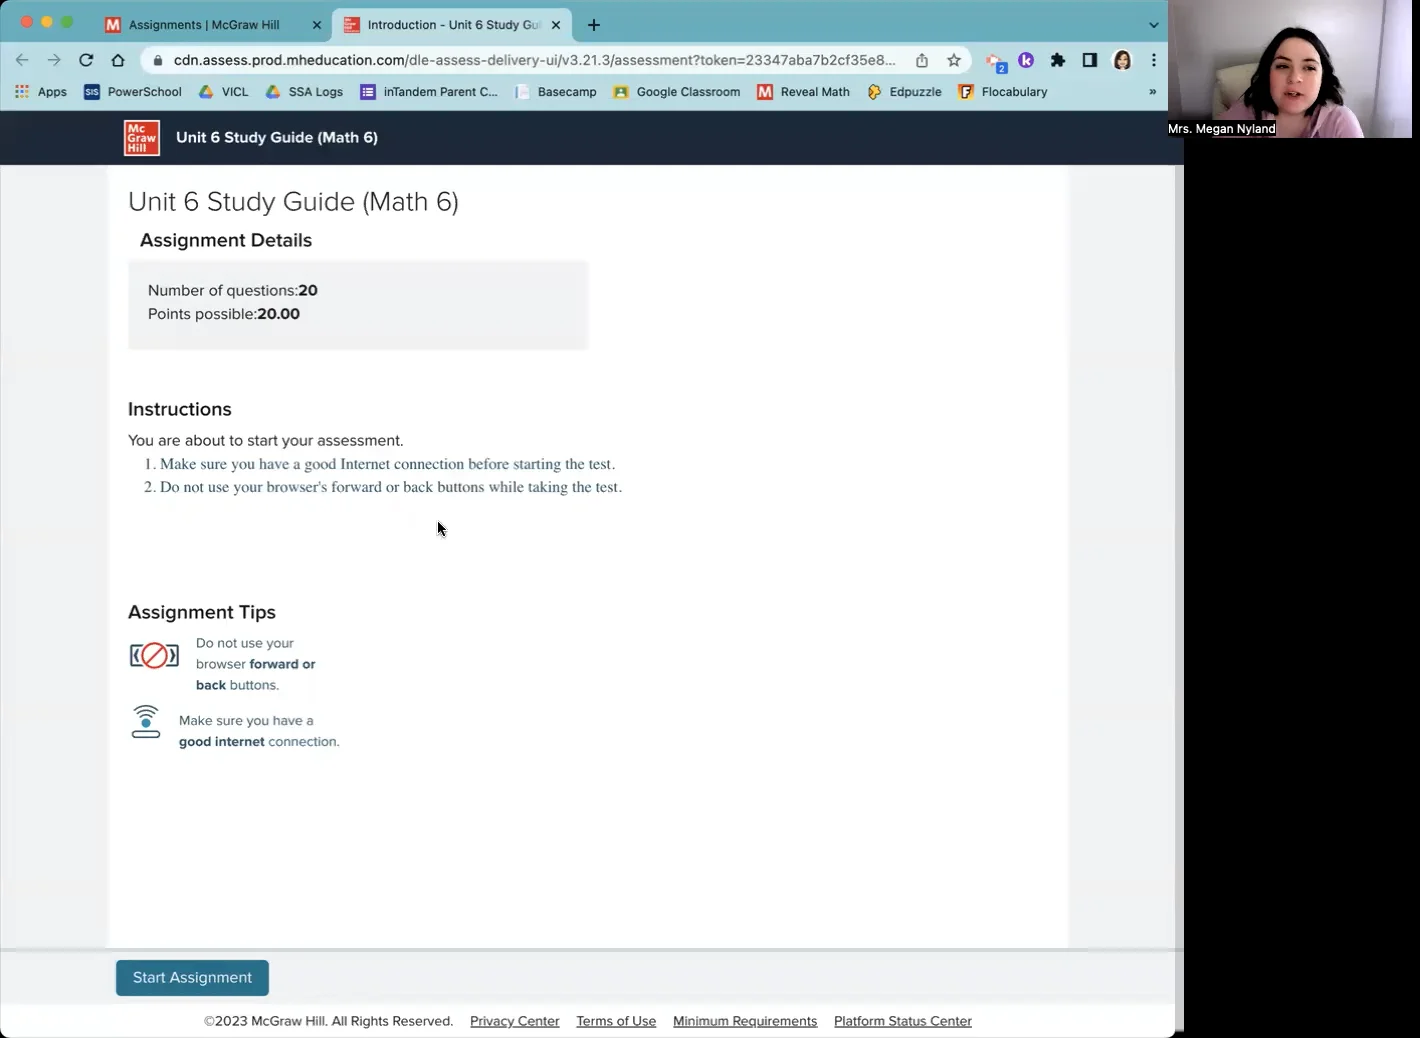Open the Extensions puzzle icon
This screenshot has height=1038, width=1420.
click(x=1058, y=60)
